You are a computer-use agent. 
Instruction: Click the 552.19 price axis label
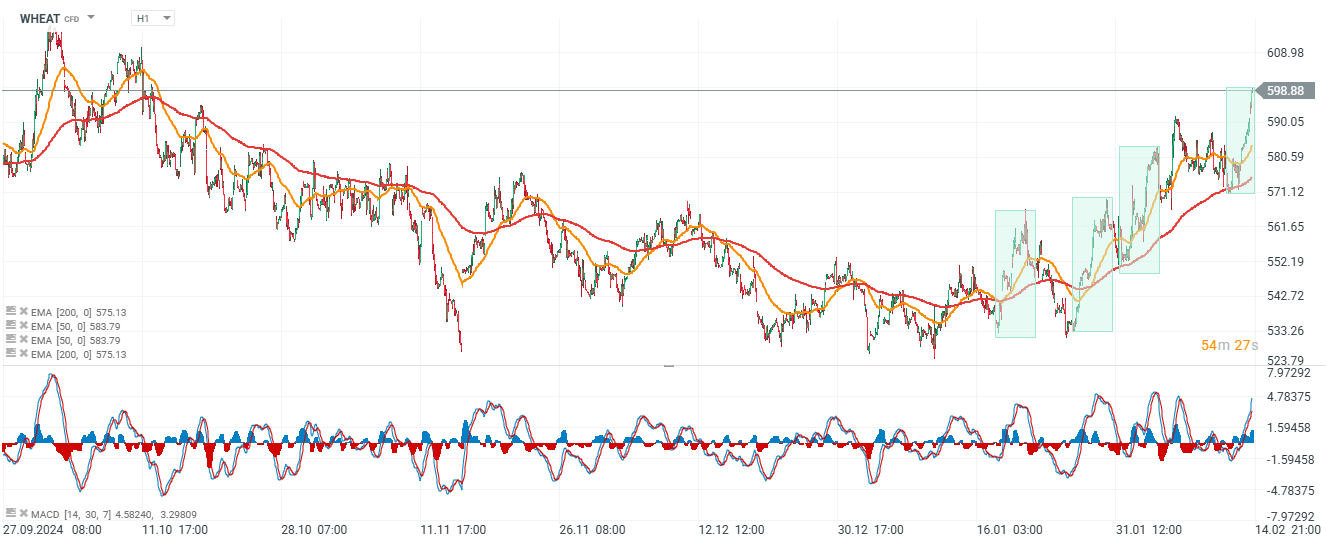[1285, 262]
